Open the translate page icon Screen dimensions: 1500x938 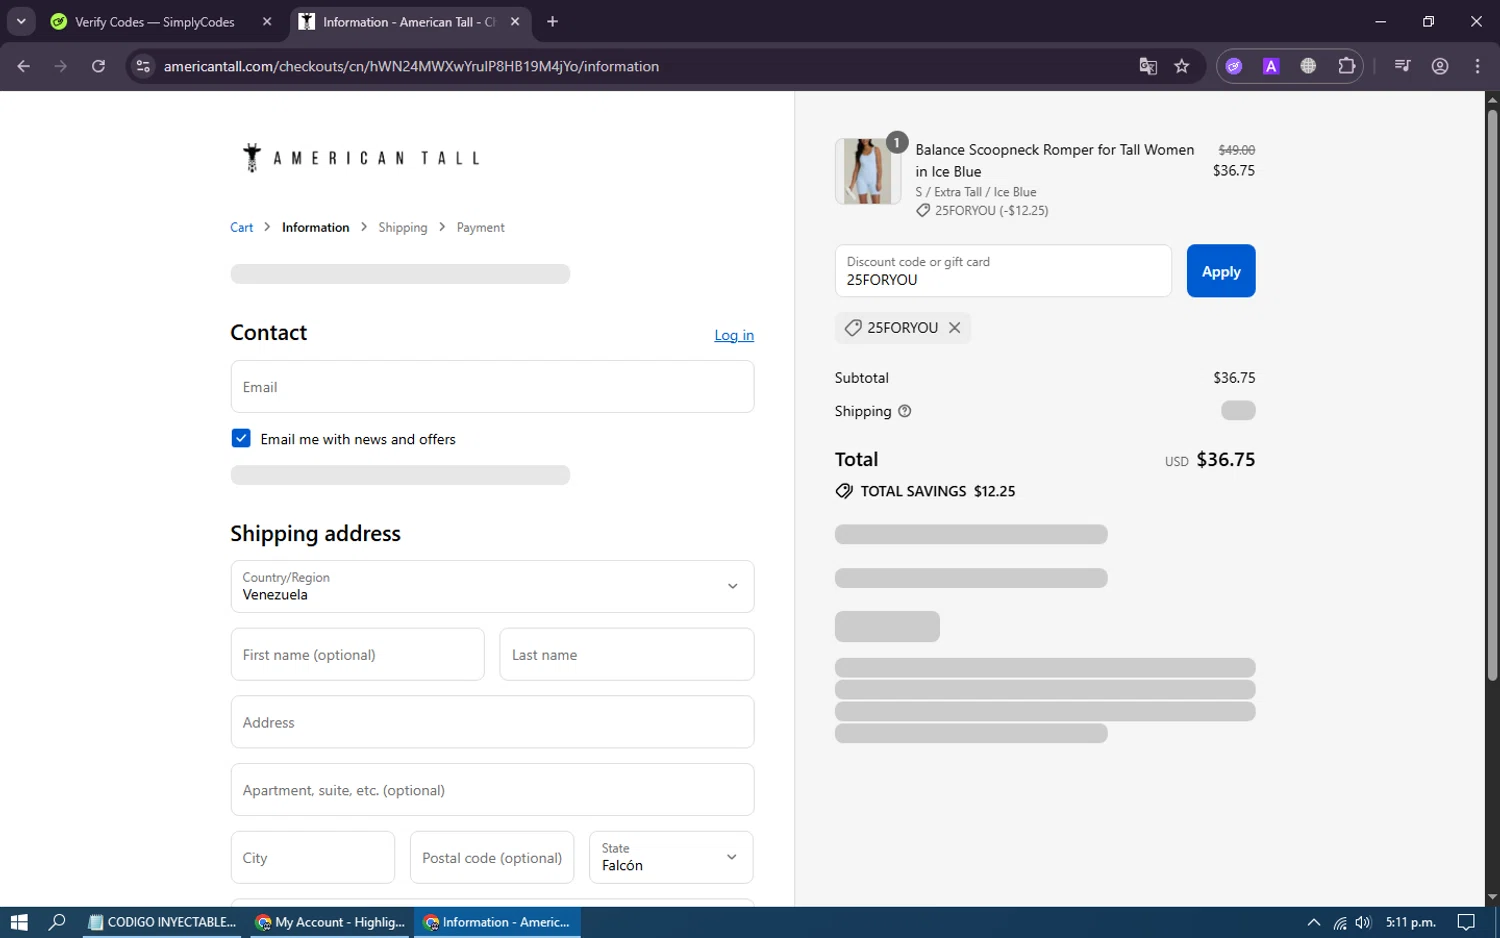tap(1148, 66)
